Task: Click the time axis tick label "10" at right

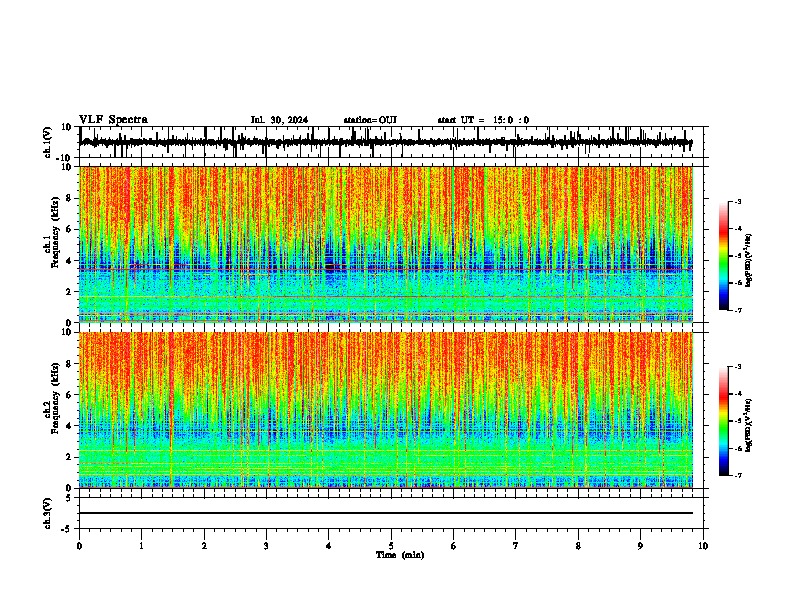Action: tap(703, 546)
